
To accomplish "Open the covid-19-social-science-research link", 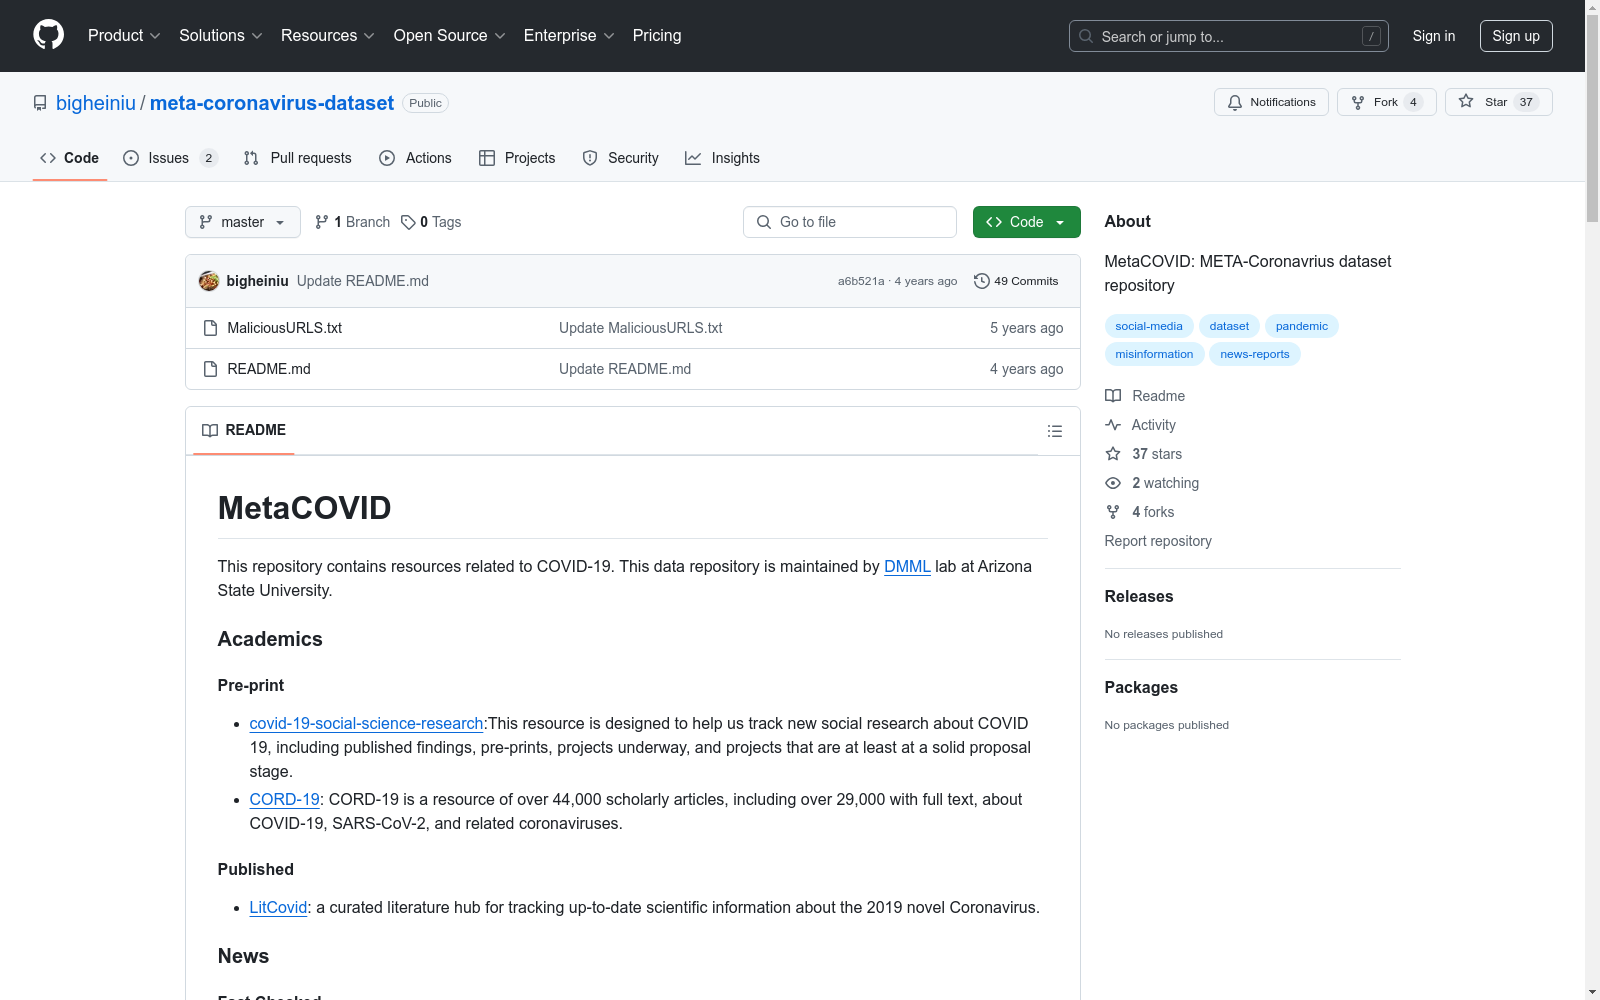I will [366, 723].
